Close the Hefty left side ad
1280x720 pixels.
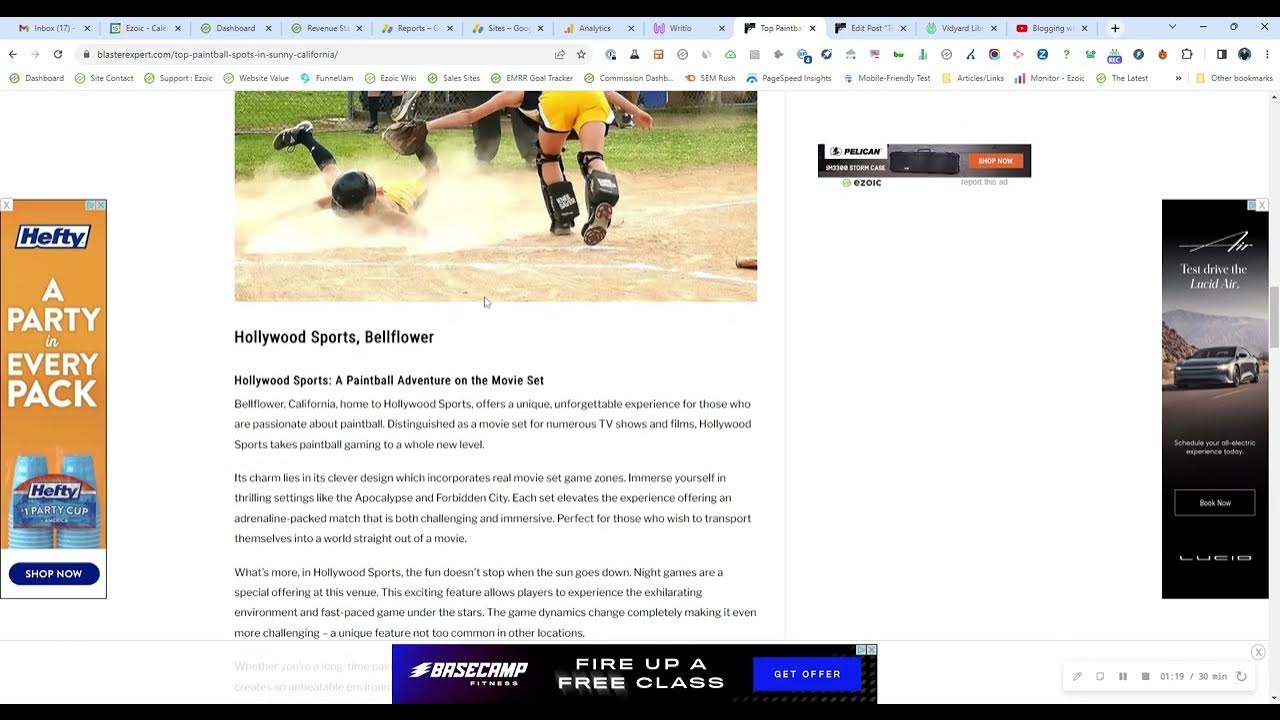tap(6, 205)
